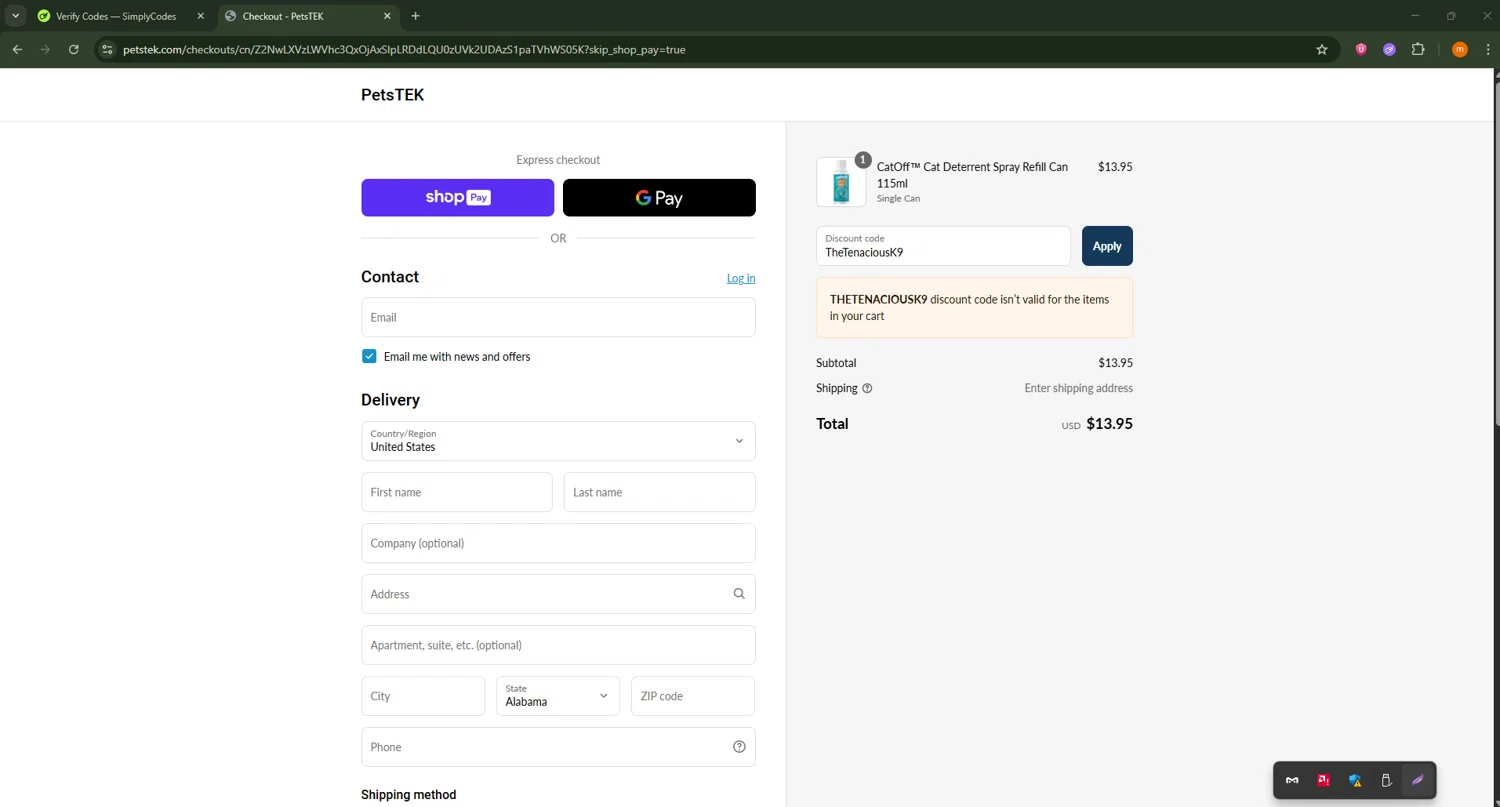Open the uBlock shield extension

point(1361,49)
